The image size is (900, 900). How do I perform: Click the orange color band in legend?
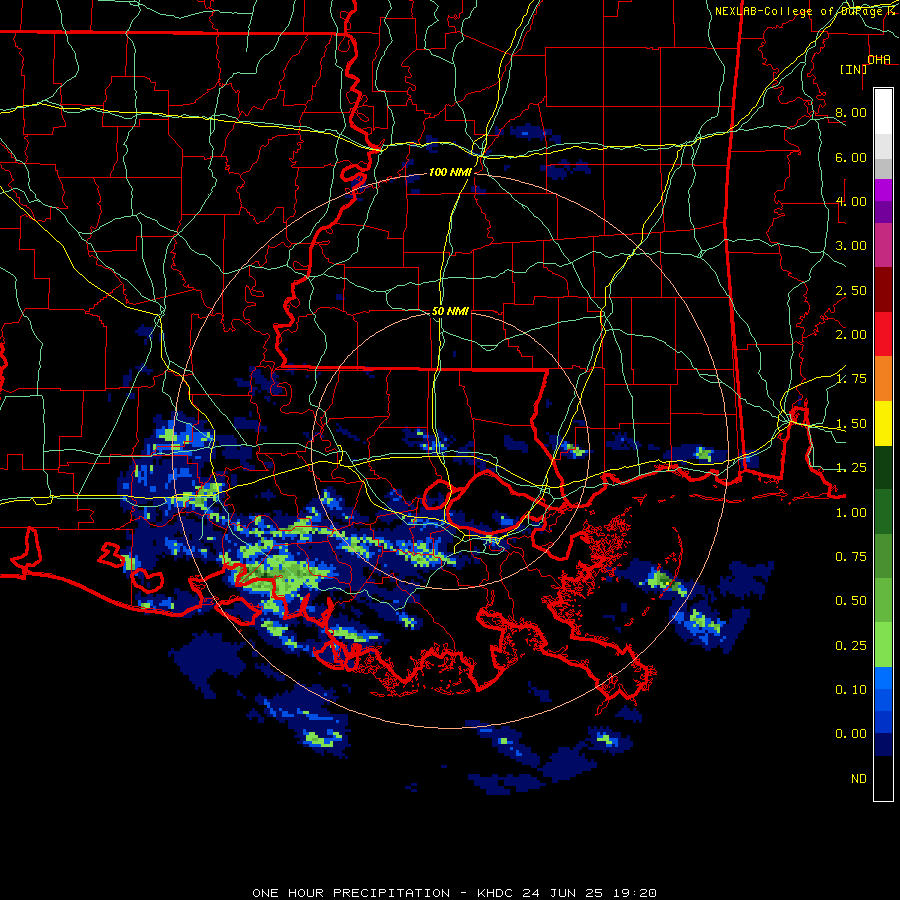883,379
